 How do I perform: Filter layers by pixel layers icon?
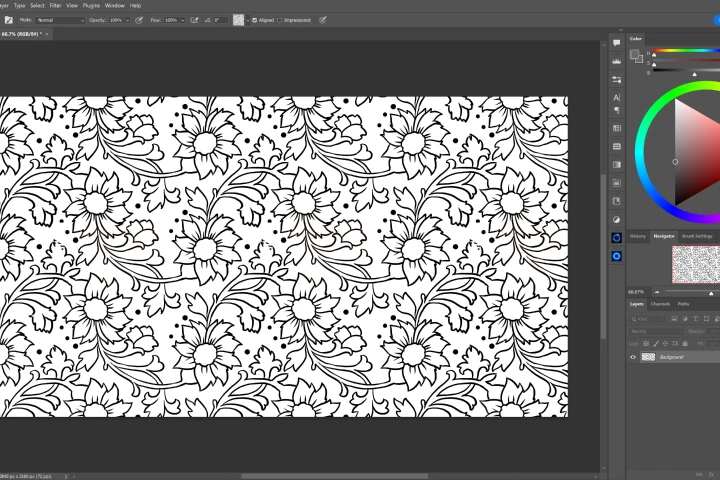[674, 319]
